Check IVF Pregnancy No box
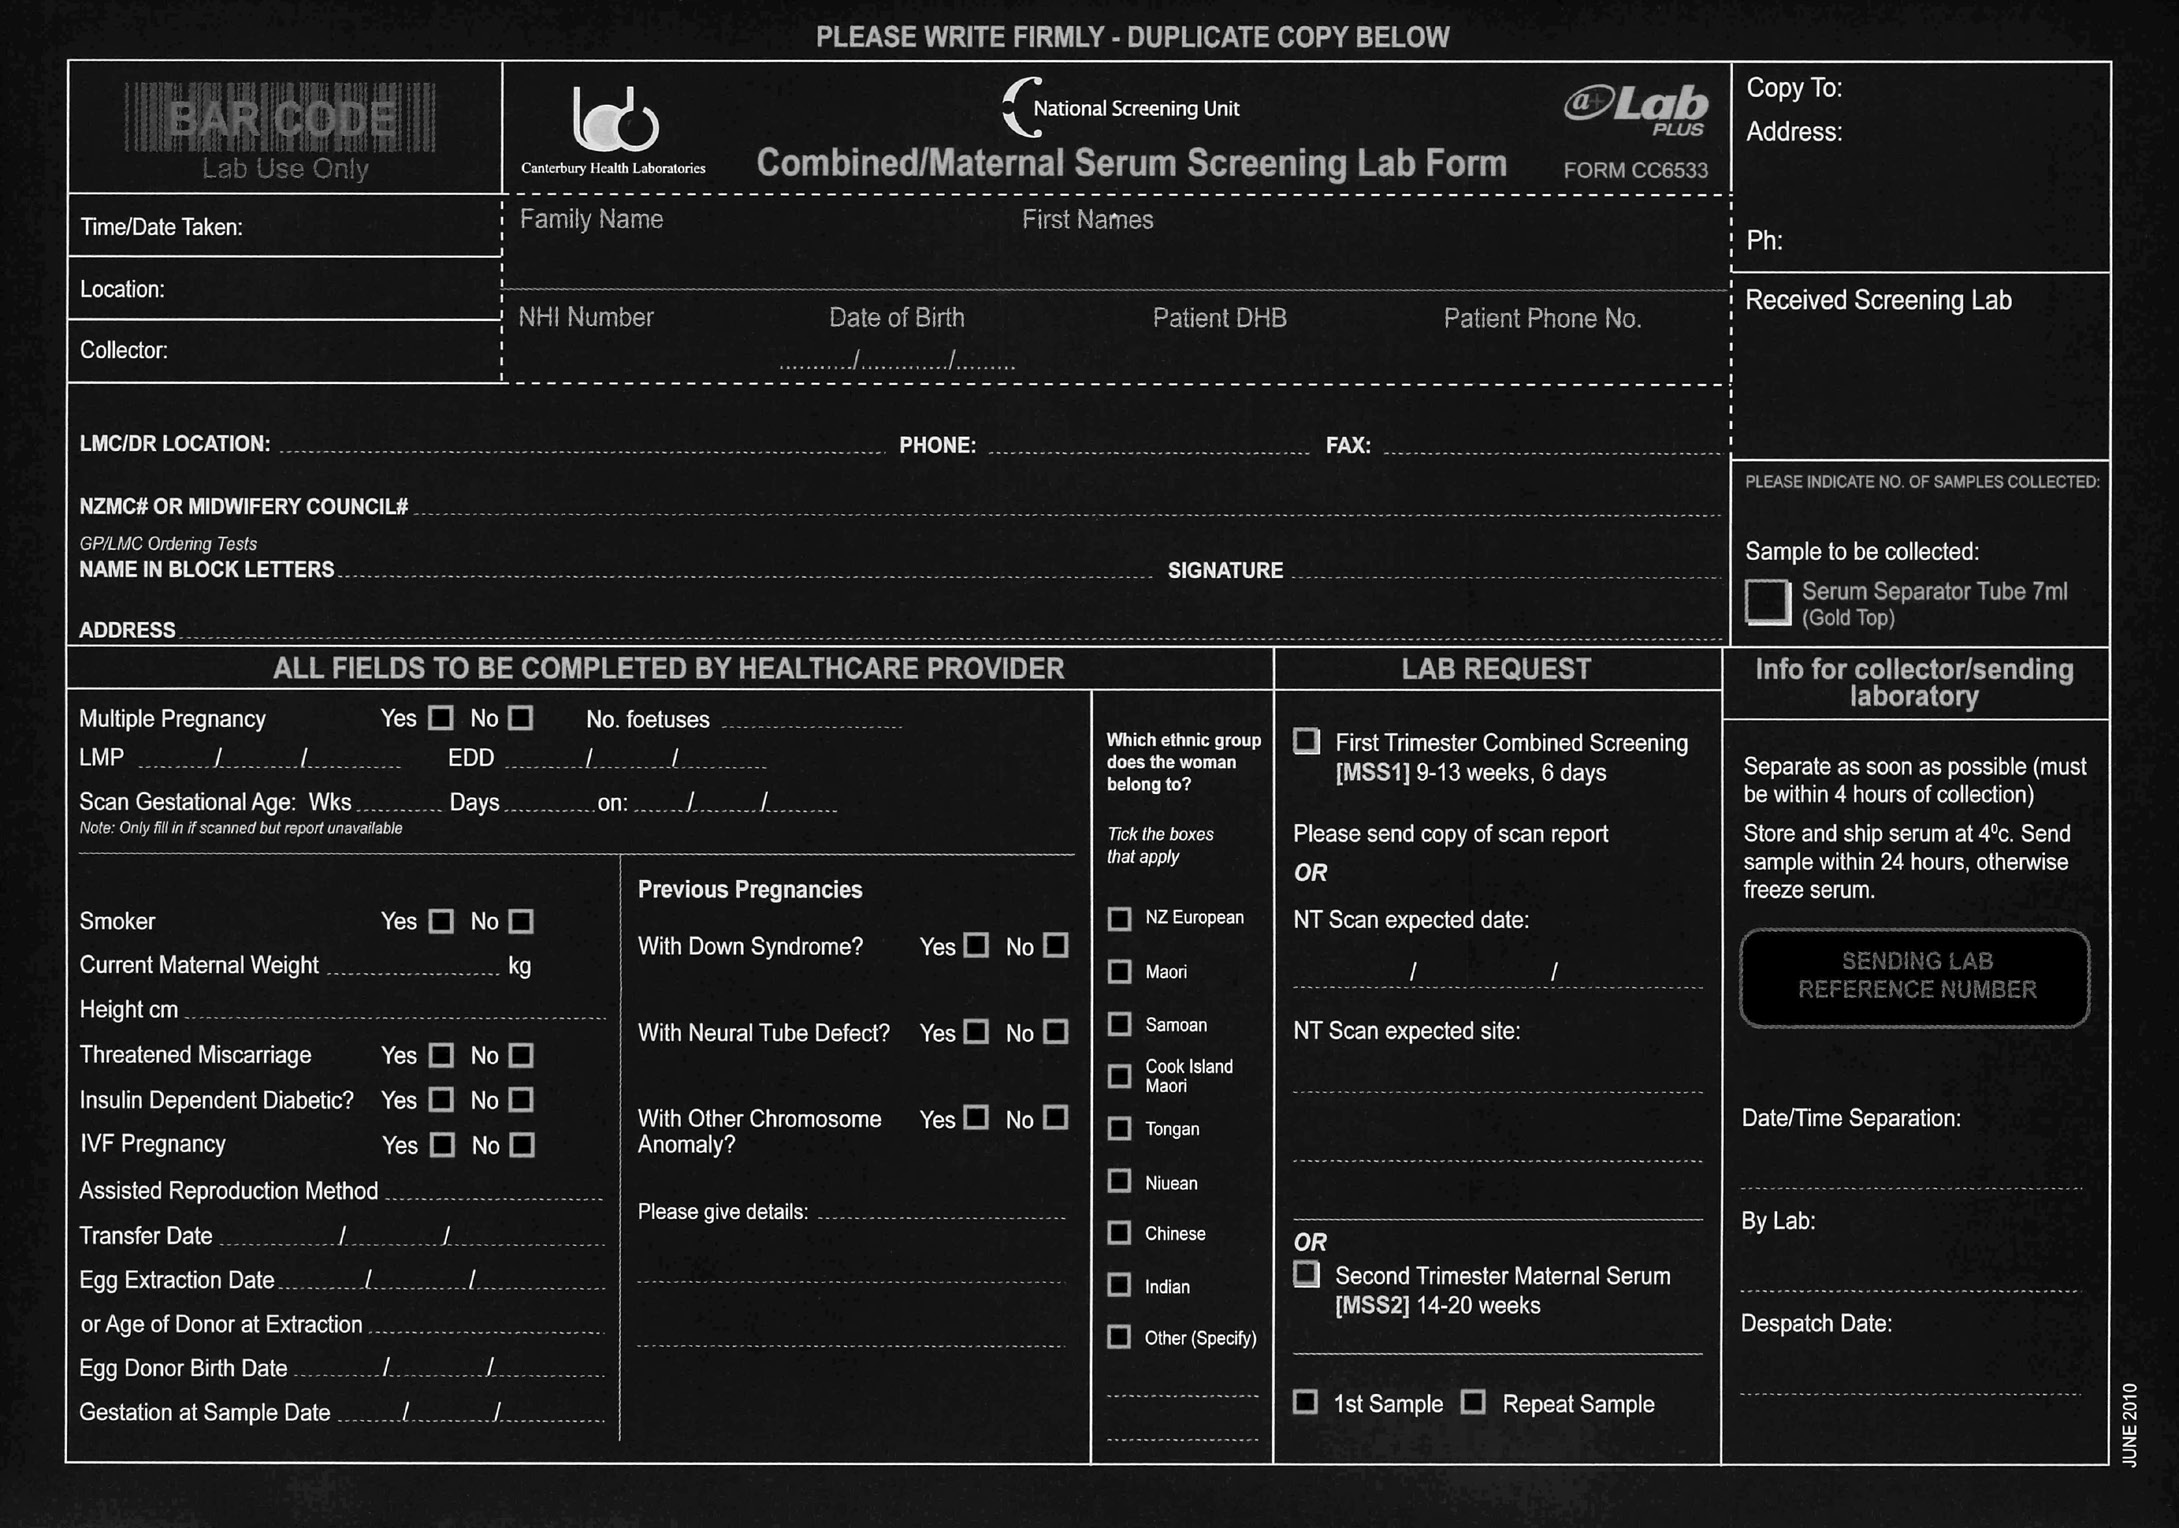The width and height of the screenshot is (2179, 1528). point(522,1145)
